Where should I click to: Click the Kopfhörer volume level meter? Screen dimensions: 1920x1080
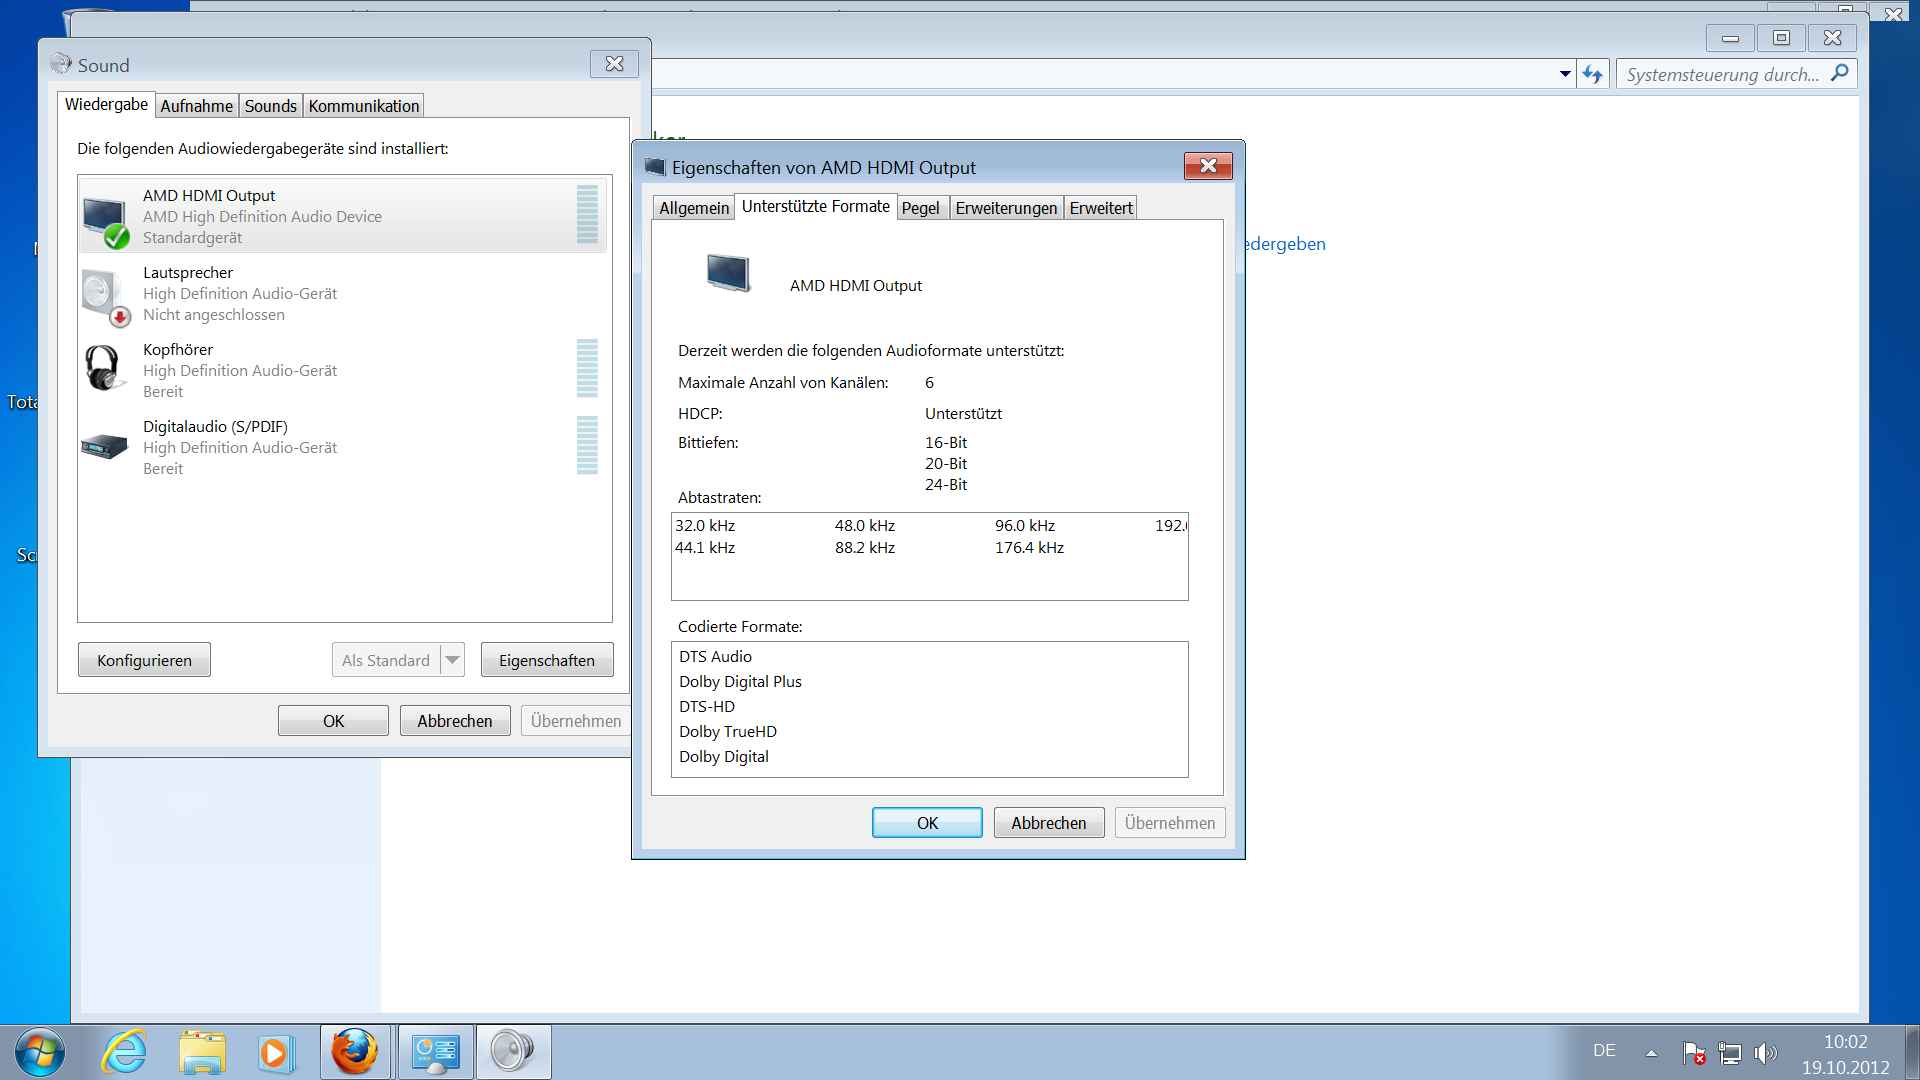[x=587, y=368]
